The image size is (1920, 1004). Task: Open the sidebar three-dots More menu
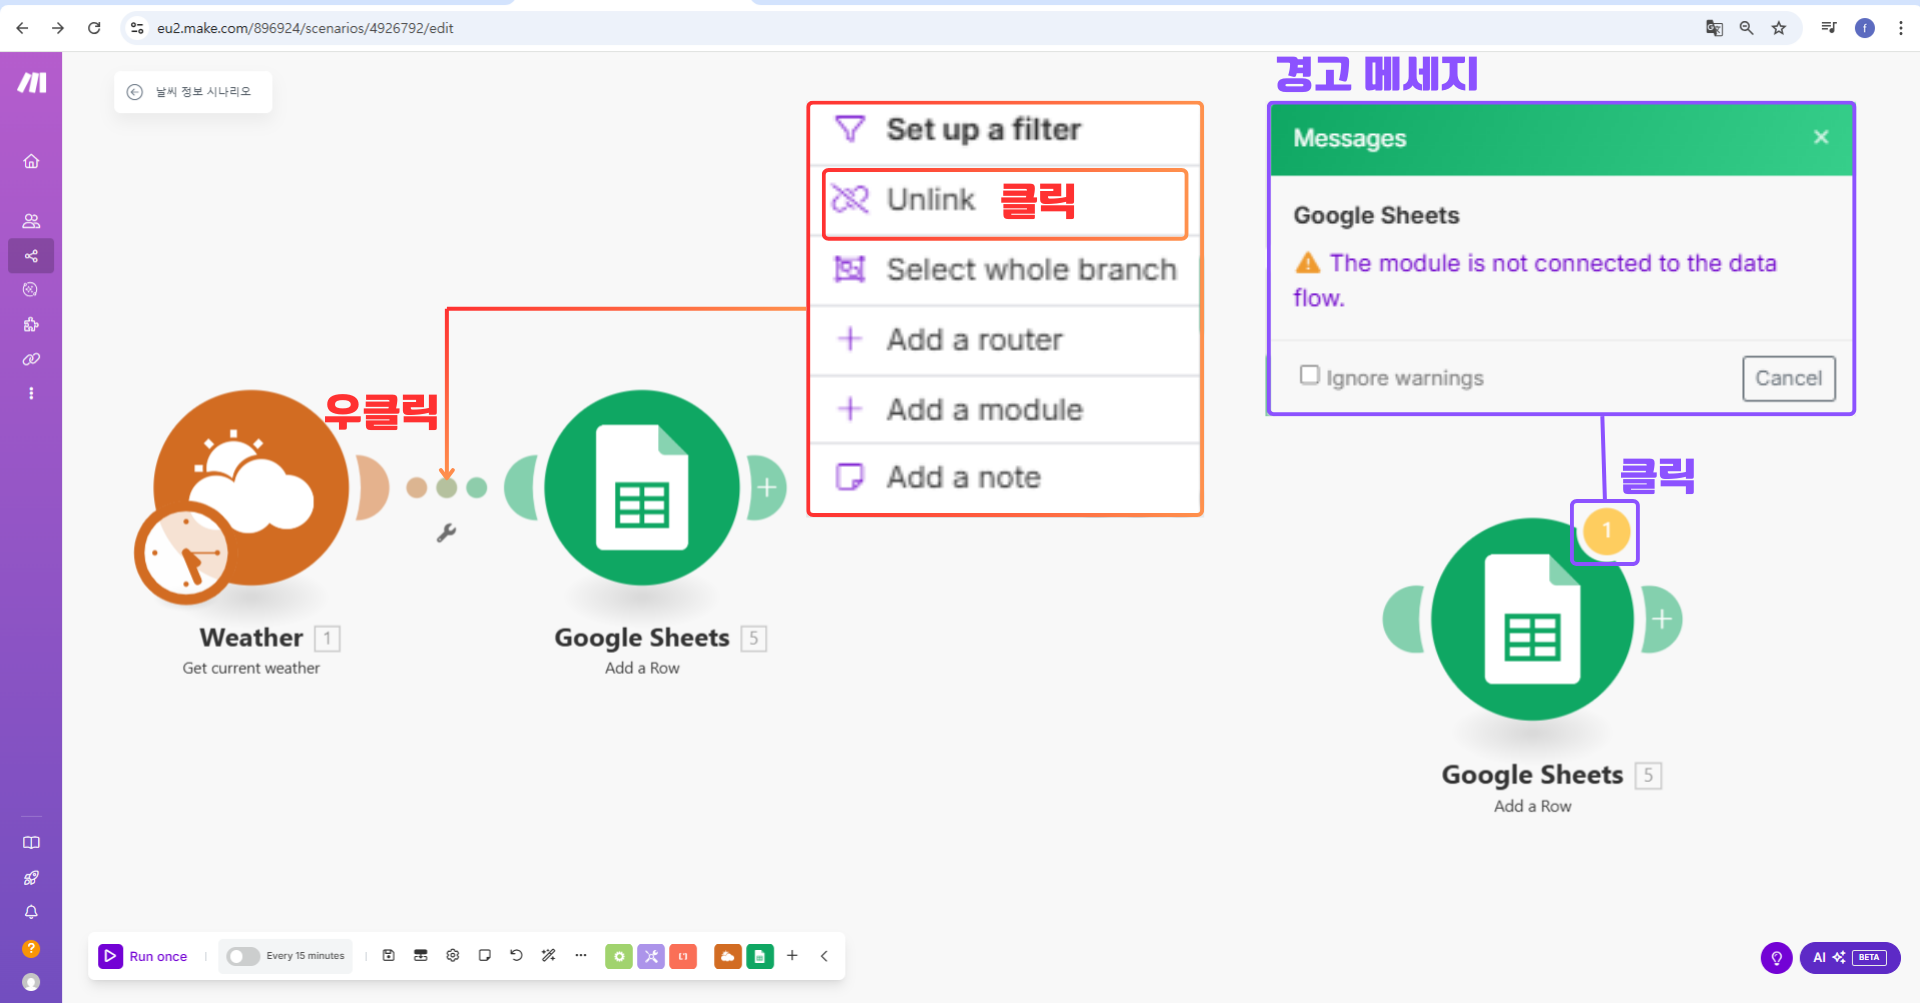31,394
